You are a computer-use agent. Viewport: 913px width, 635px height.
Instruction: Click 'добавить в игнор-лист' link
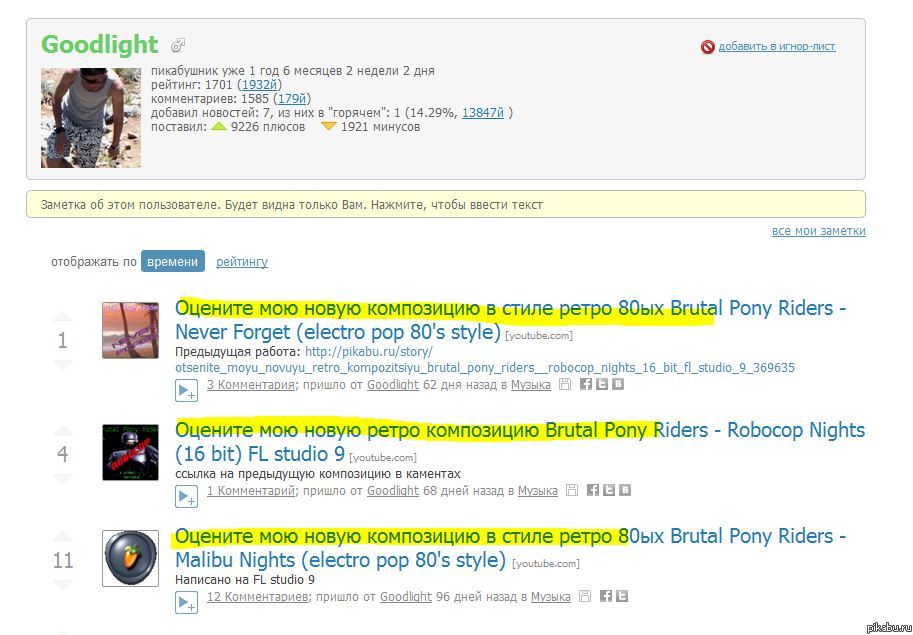(x=776, y=46)
